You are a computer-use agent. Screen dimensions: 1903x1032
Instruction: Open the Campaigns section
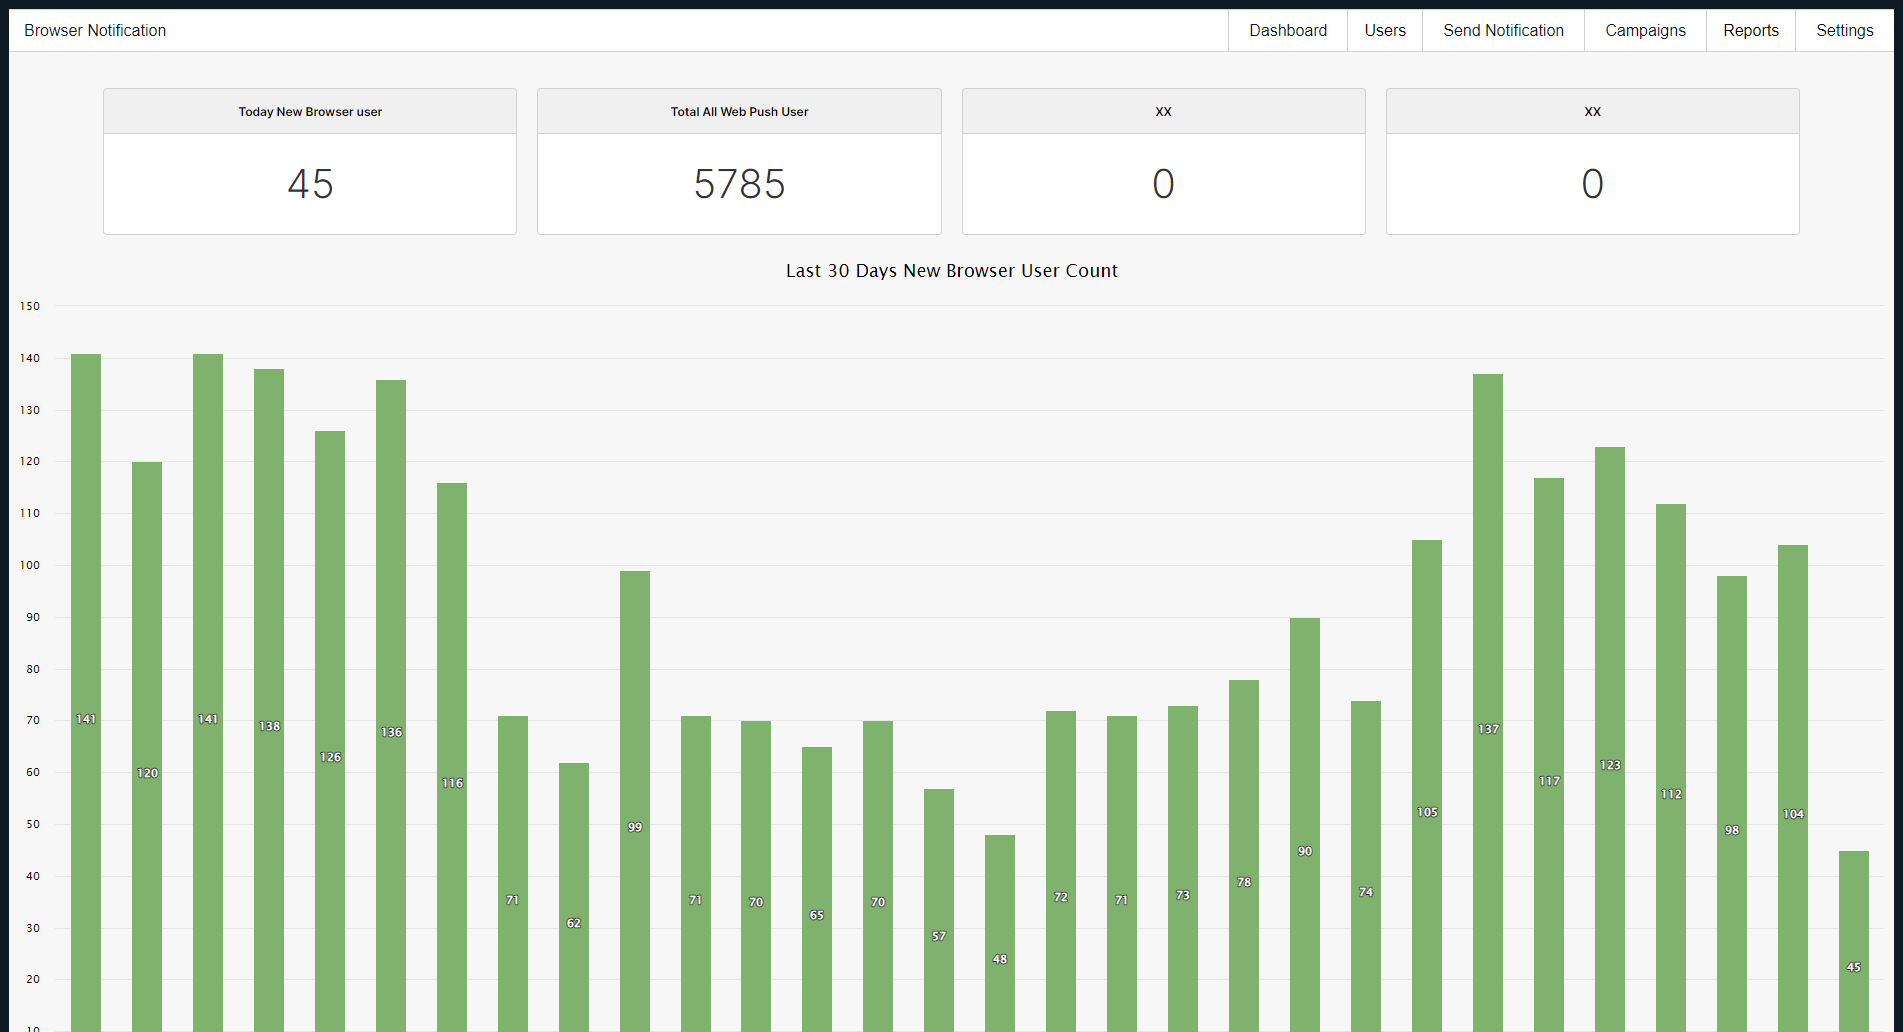(x=1645, y=31)
